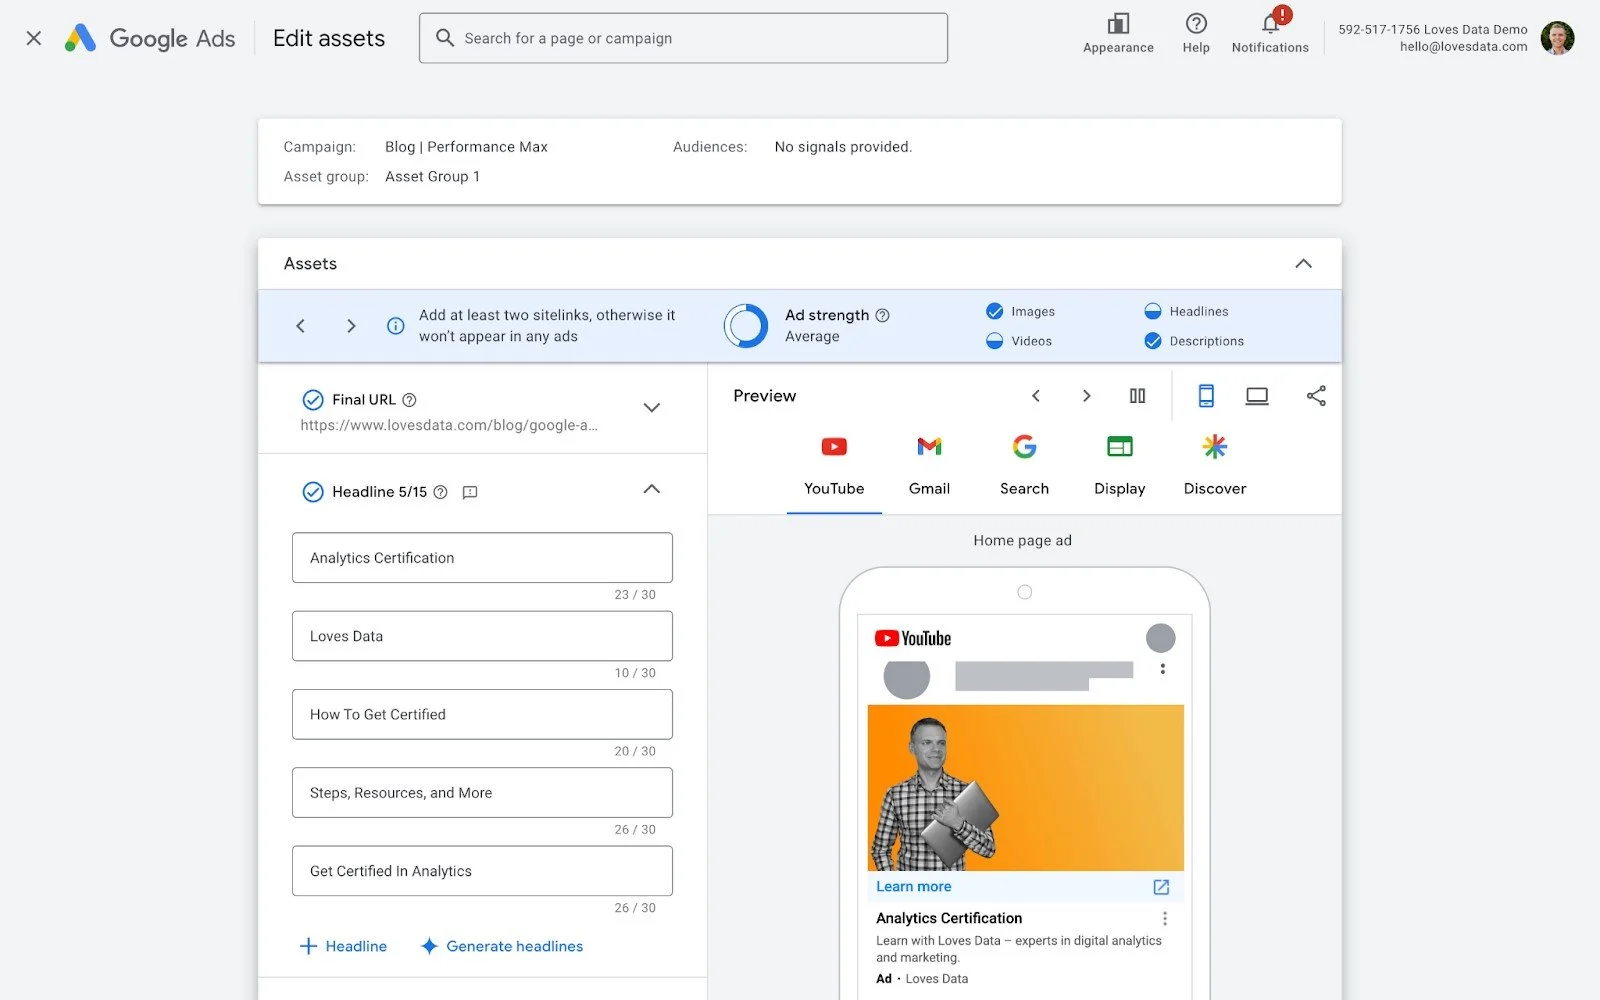Screen dimensions: 1600x1000
Task: Open the Appearance panel
Action: (x=1117, y=31)
